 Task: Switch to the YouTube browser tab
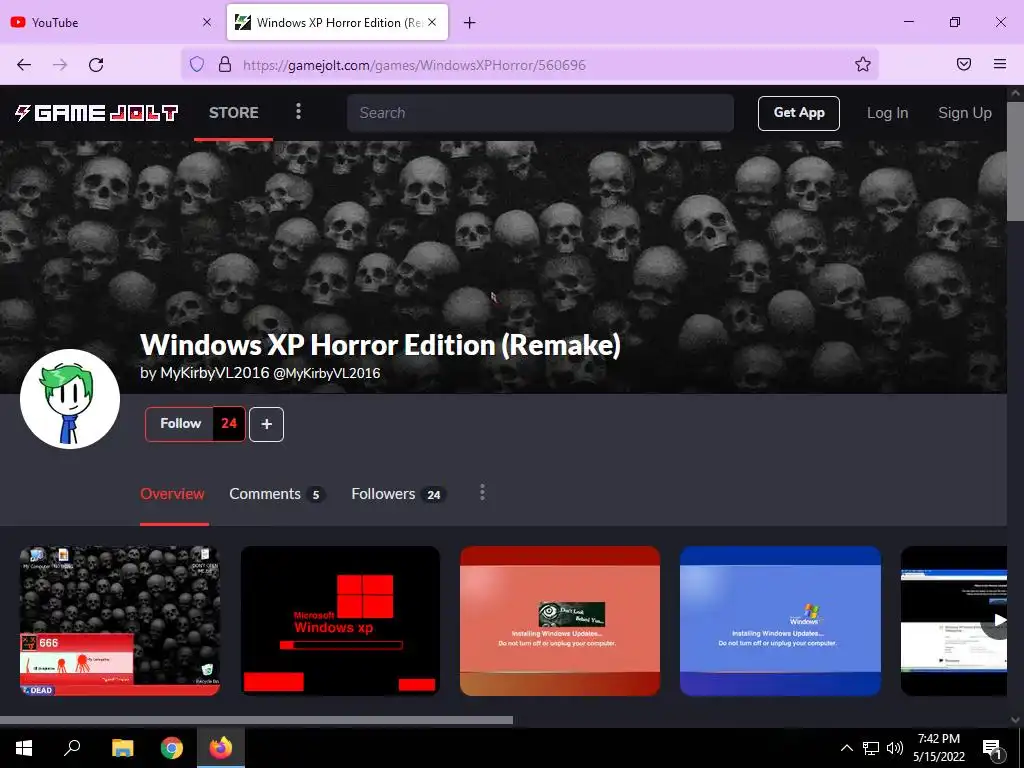[x=112, y=22]
